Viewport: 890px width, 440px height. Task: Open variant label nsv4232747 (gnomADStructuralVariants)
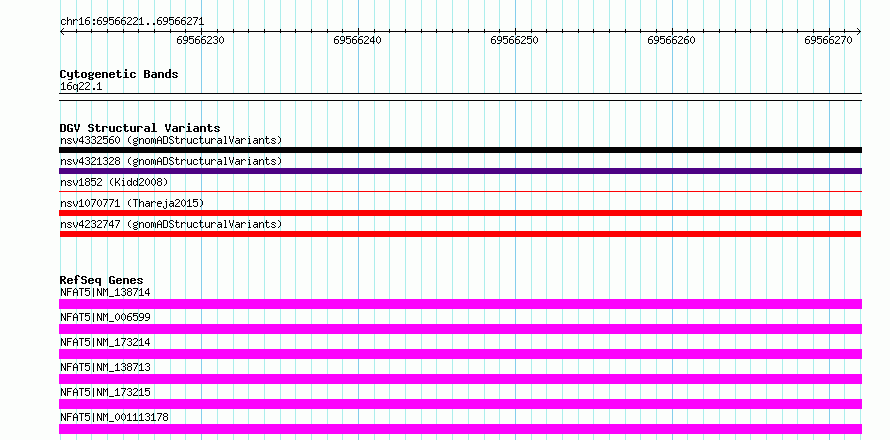click(171, 224)
